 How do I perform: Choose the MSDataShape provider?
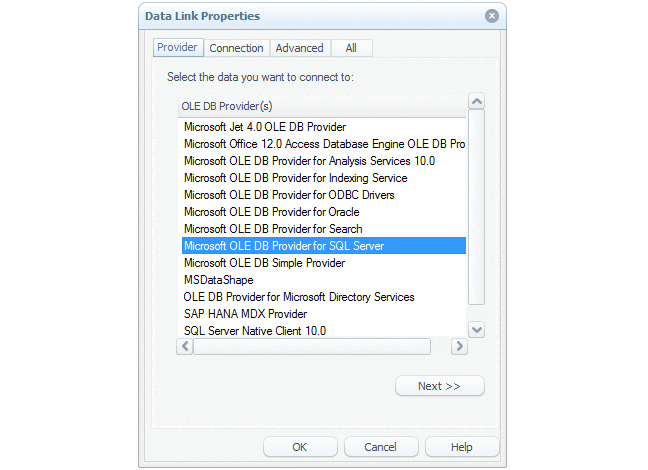pyautogui.click(x=219, y=280)
